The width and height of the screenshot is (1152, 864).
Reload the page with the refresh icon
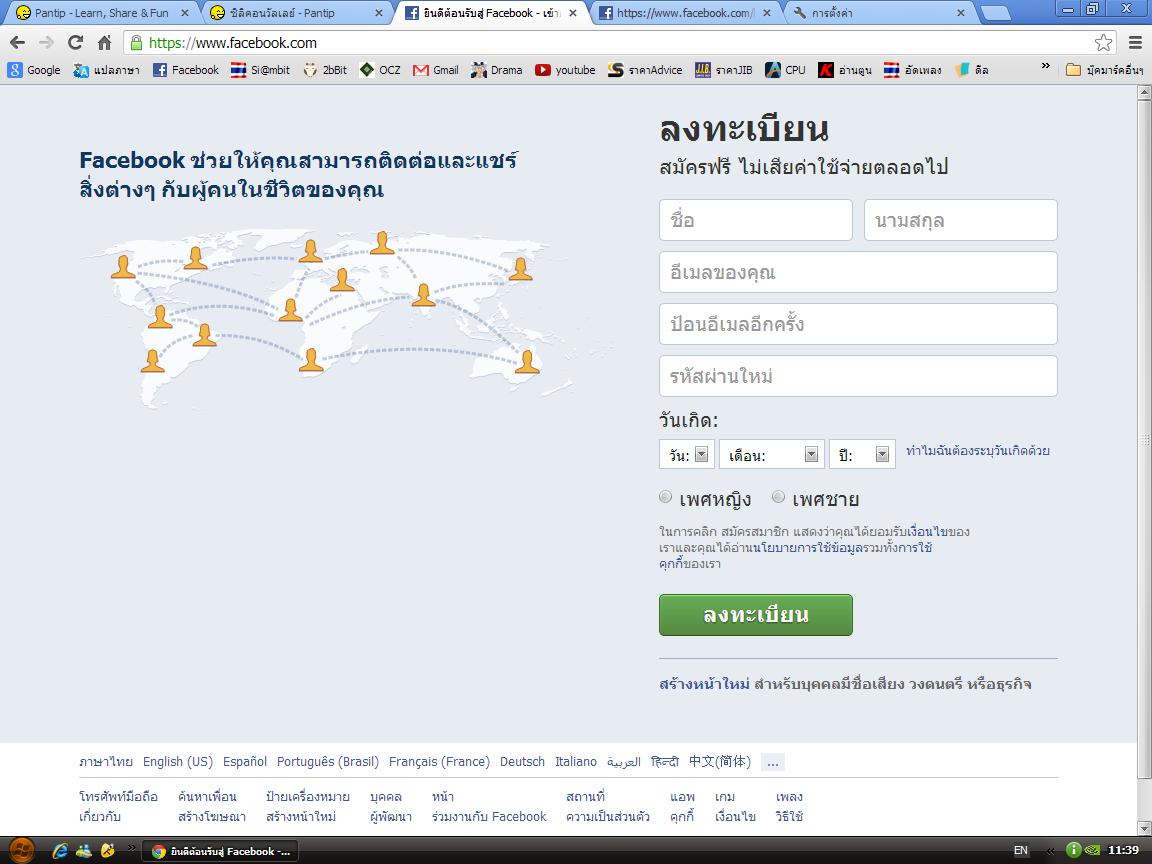pyautogui.click(x=75, y=43)
